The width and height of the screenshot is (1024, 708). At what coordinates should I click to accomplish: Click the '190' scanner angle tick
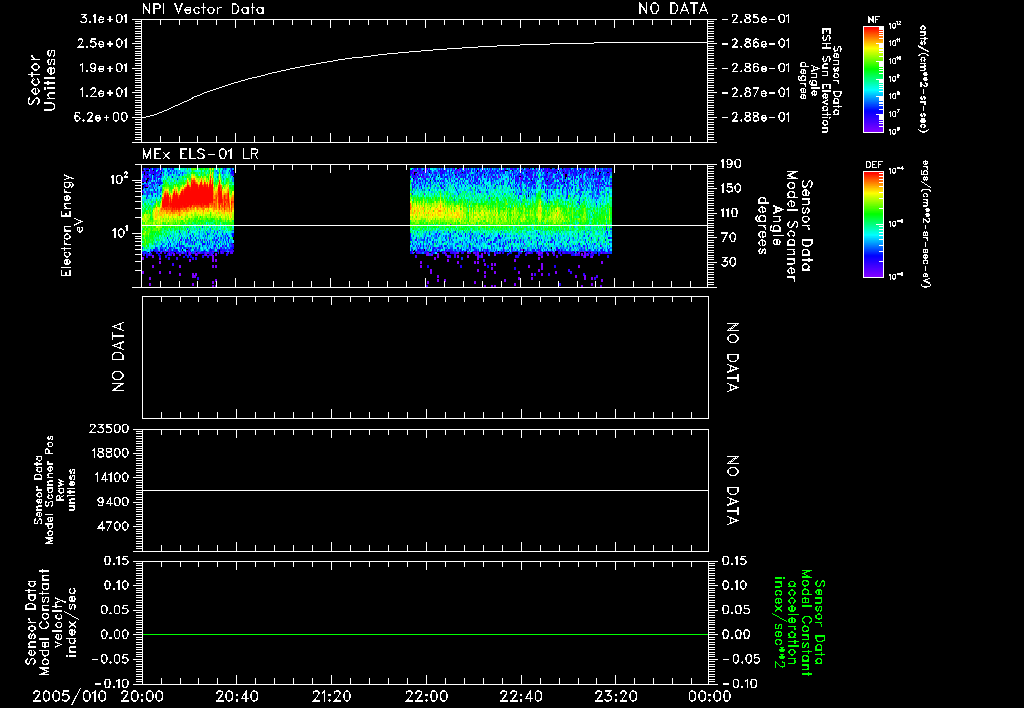tap(733, 163)
